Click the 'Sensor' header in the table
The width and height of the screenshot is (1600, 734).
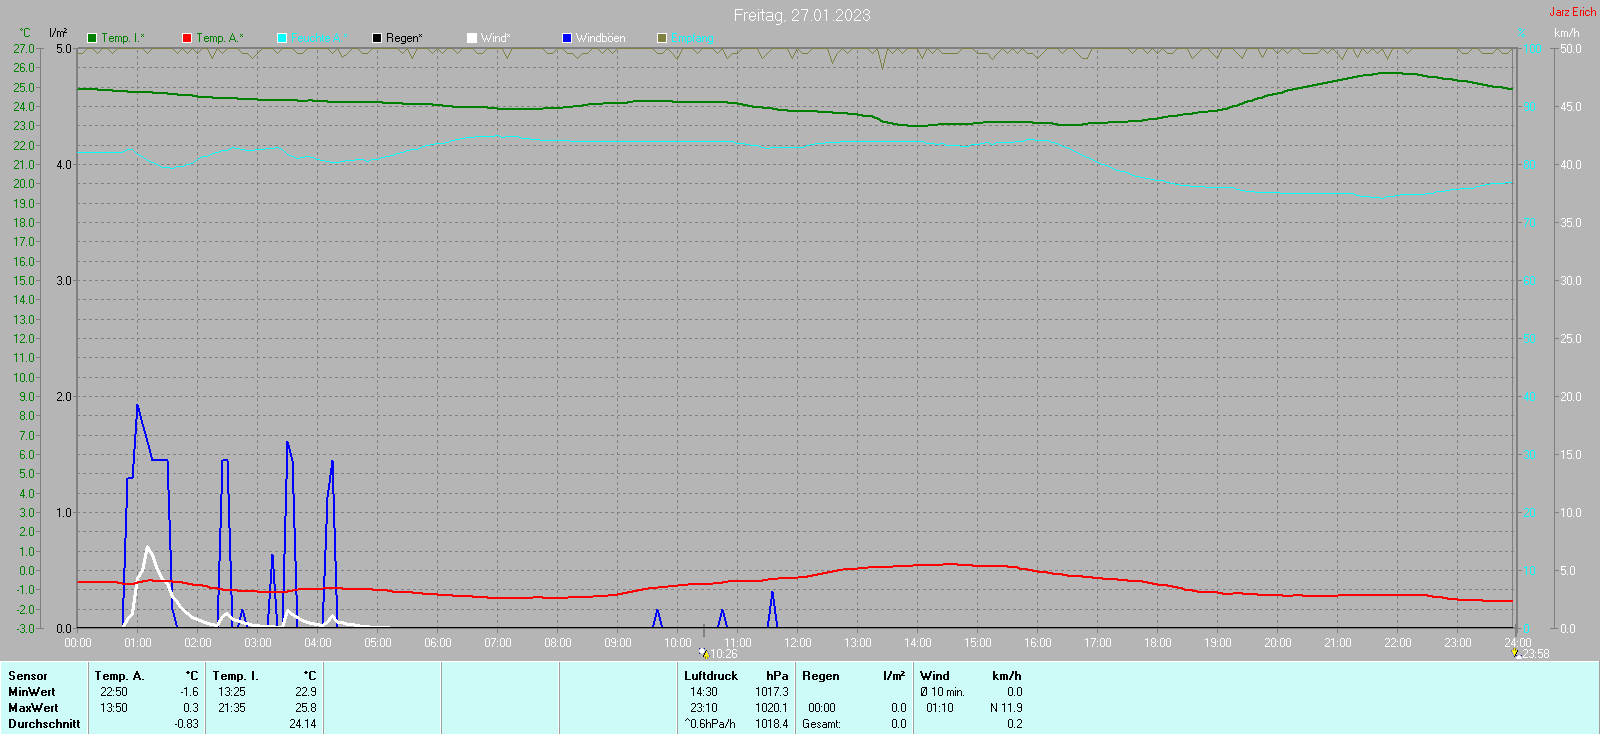tap(28, 676)
